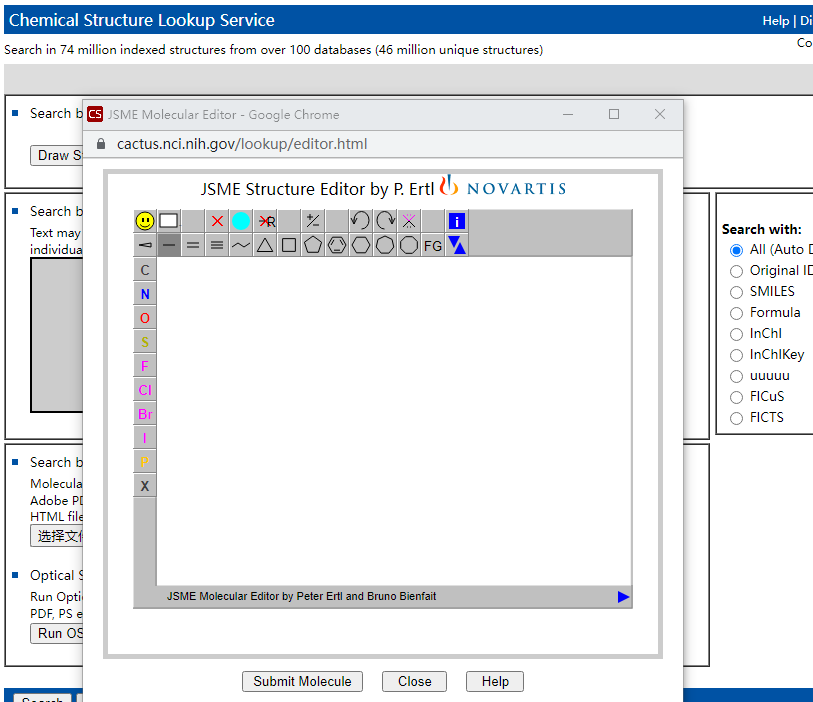813x702 pixels.
Task: Select the Fluorine (F) atom button
Action: (145, 366)
